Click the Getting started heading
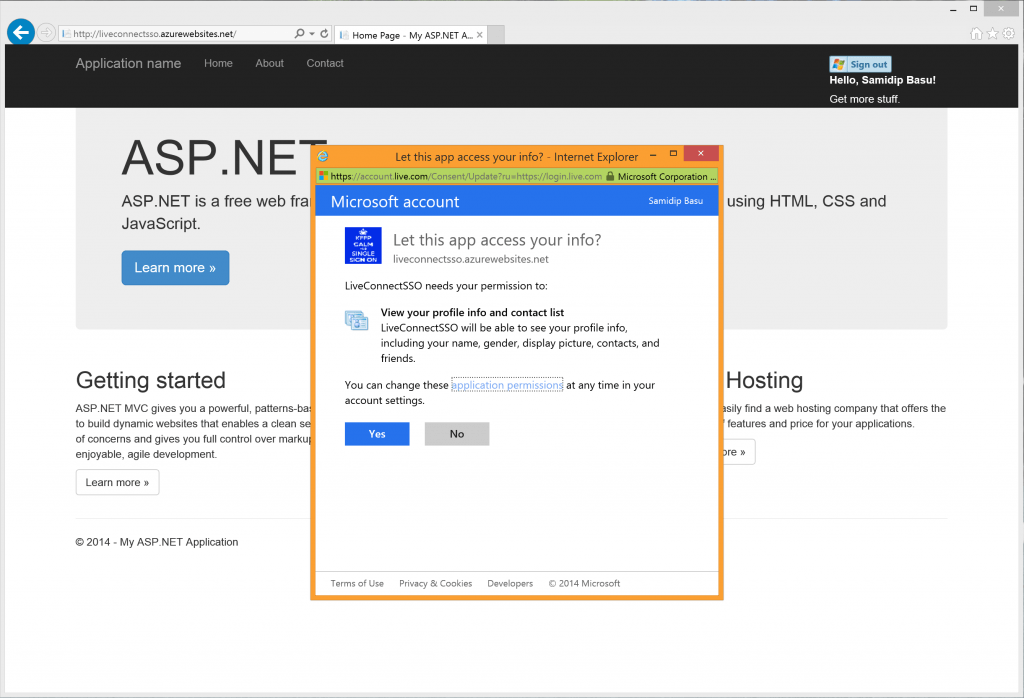1024x698 pixels. click(x=150, y=381)
